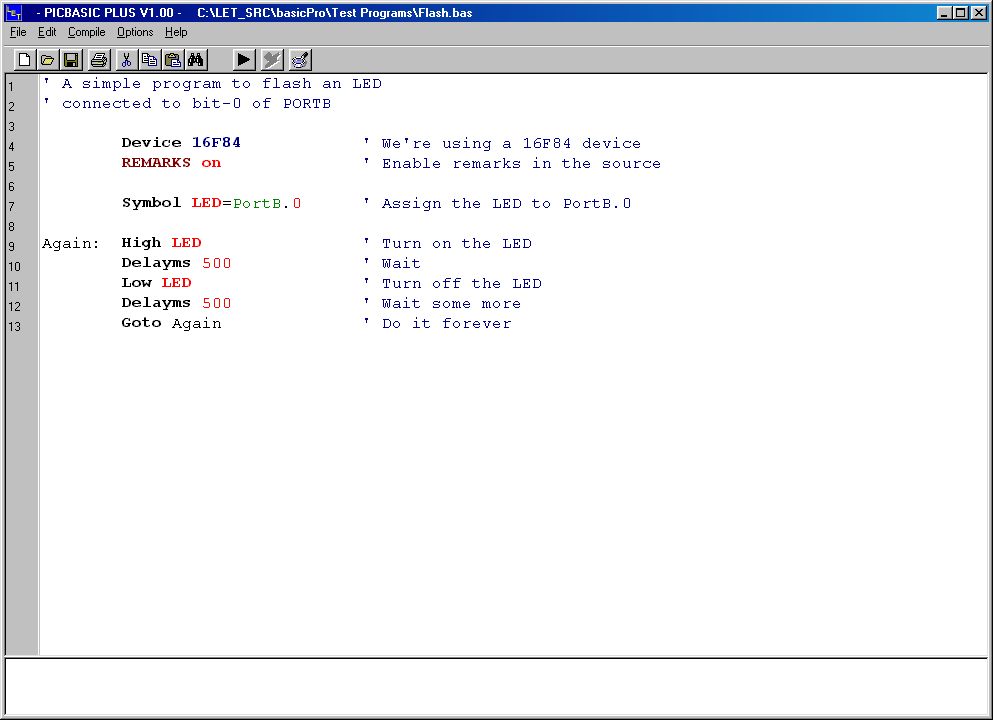This screenshot has width=993, height=720.
Task: Click the comment 'Assign the LED to PortB.0'
Action: click(x=507, y=204)
